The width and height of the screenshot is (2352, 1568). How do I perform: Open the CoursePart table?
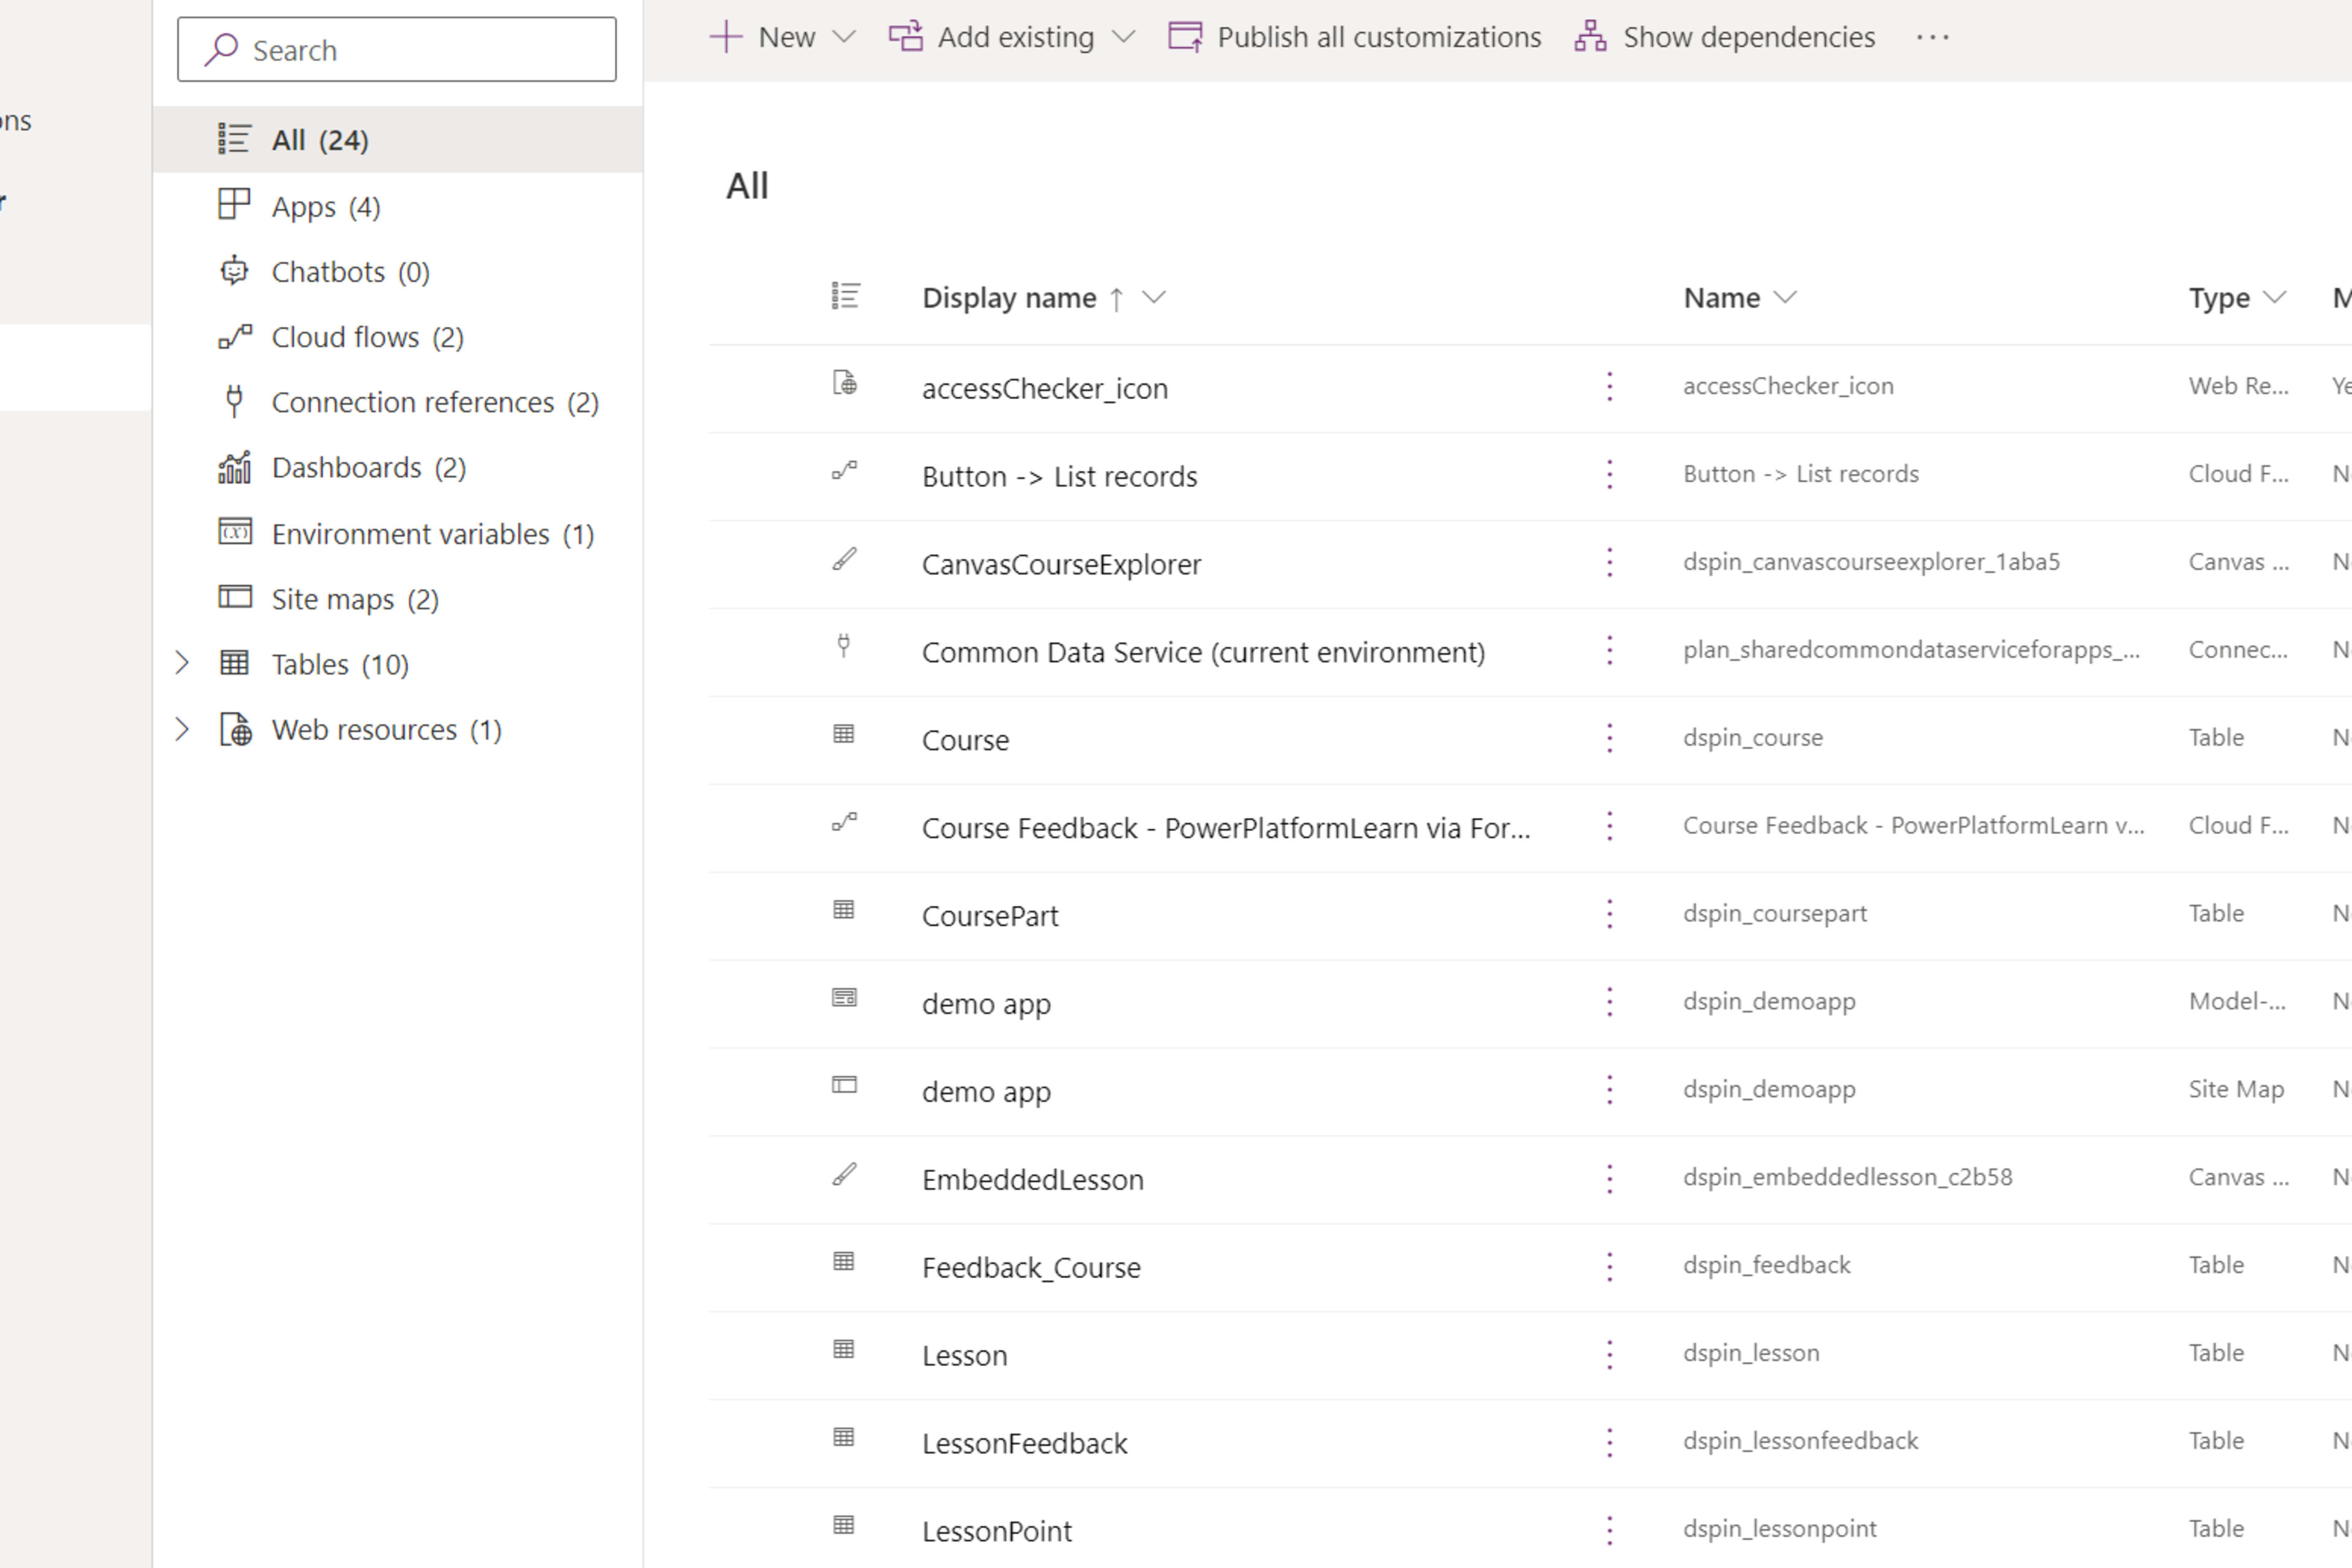tap(990, 916)
